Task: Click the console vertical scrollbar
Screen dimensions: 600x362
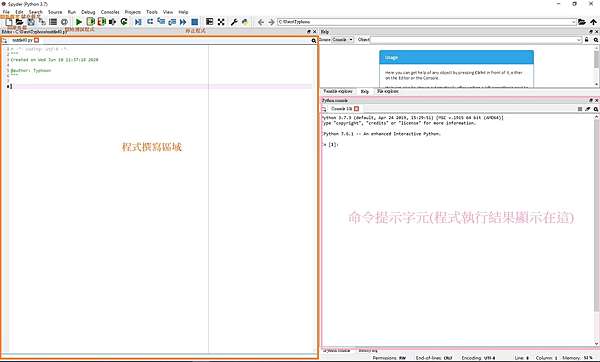Action: 596,230
